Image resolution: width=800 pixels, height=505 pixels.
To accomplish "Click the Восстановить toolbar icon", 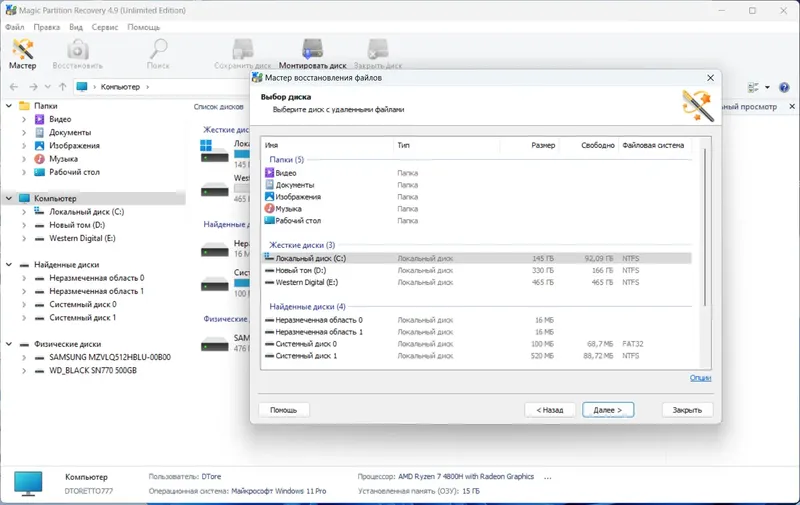I will (78, 54).
